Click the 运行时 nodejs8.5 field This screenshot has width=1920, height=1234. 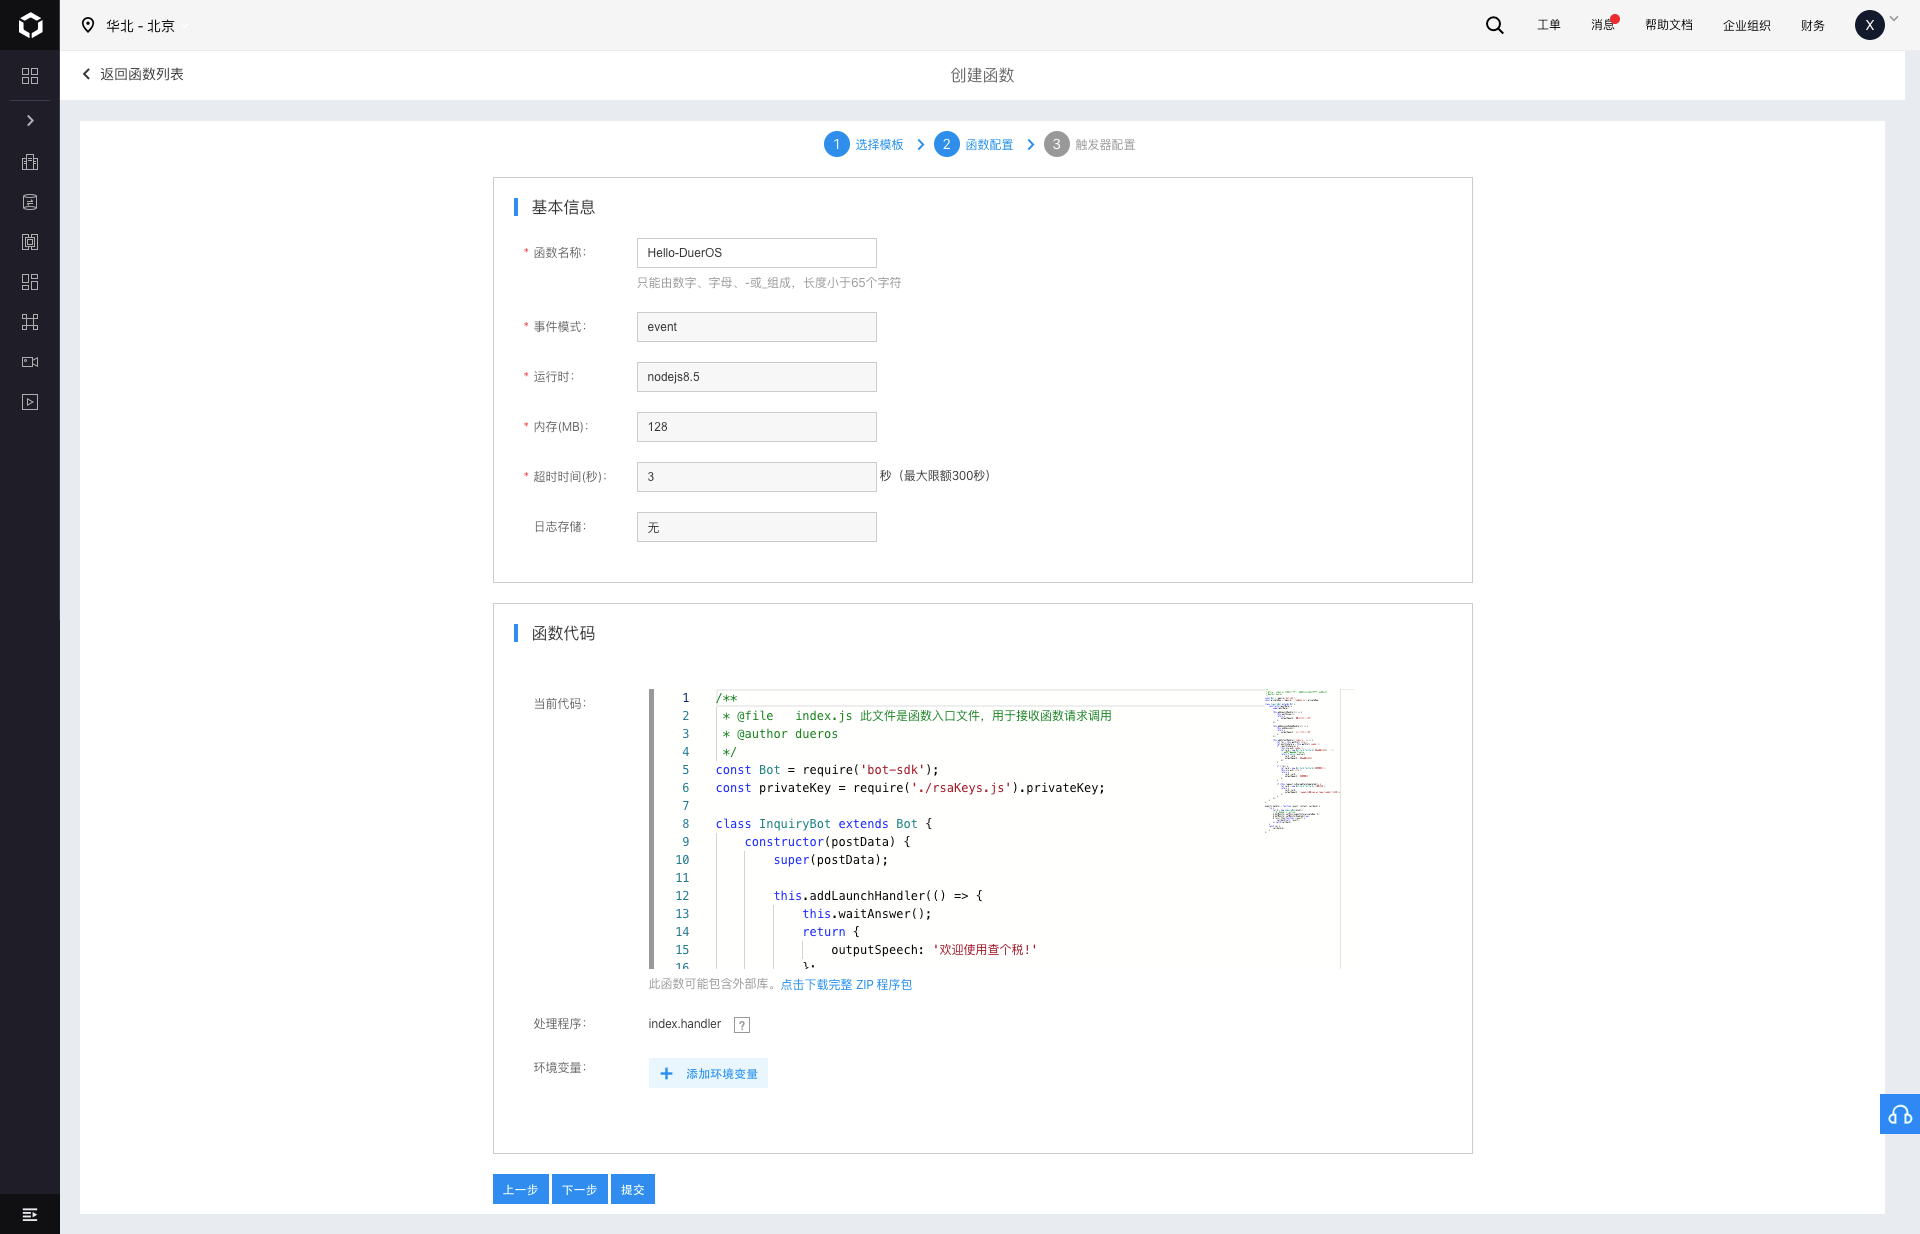[x=757, y=377]
